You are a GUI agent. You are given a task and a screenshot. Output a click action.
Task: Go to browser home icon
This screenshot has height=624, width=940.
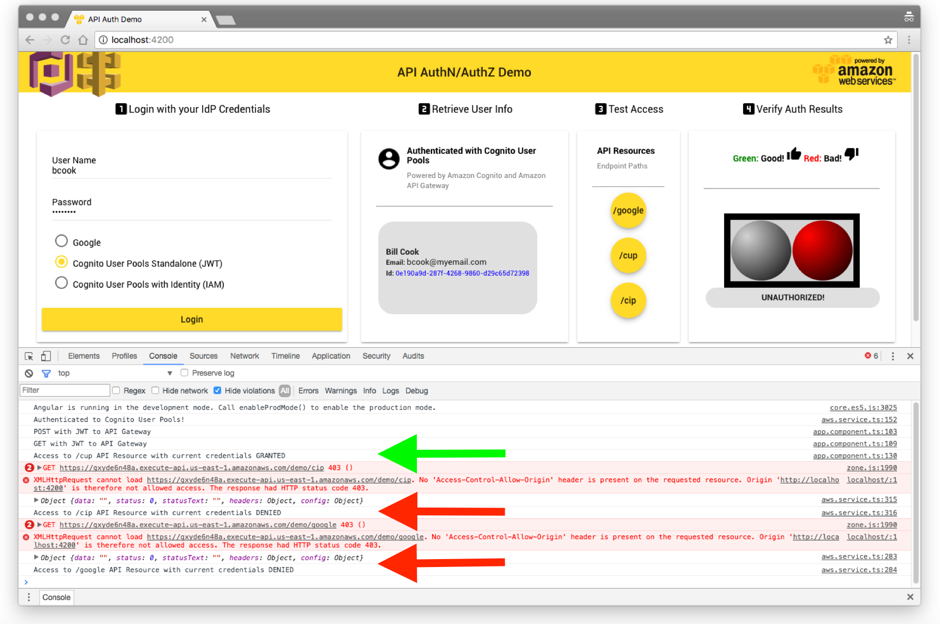pos(83,40)
